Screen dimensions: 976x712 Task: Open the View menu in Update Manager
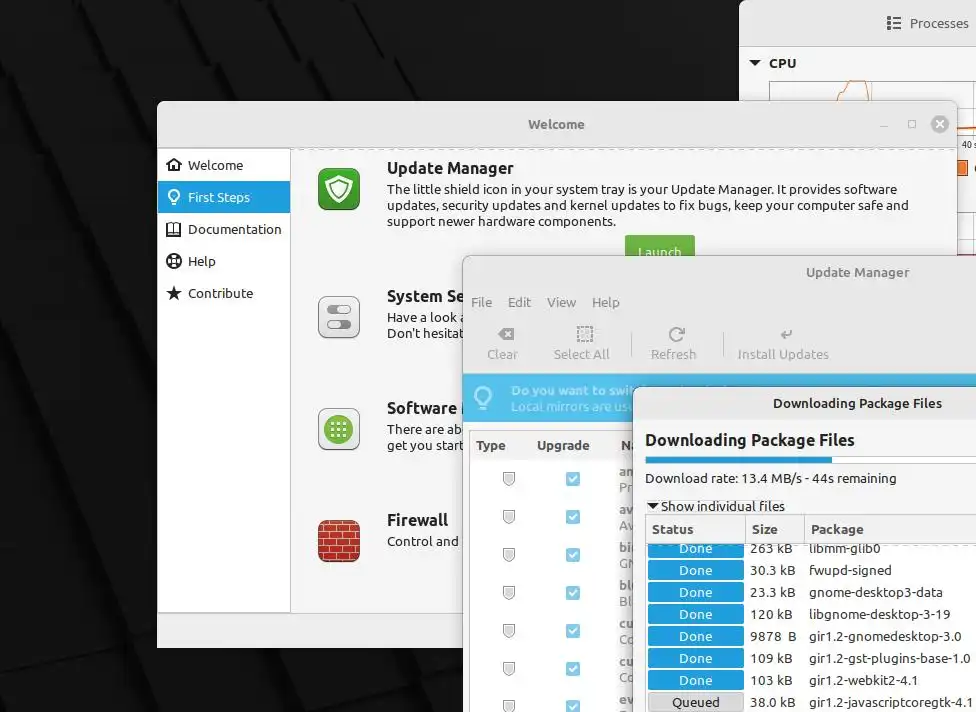point(561,302)
